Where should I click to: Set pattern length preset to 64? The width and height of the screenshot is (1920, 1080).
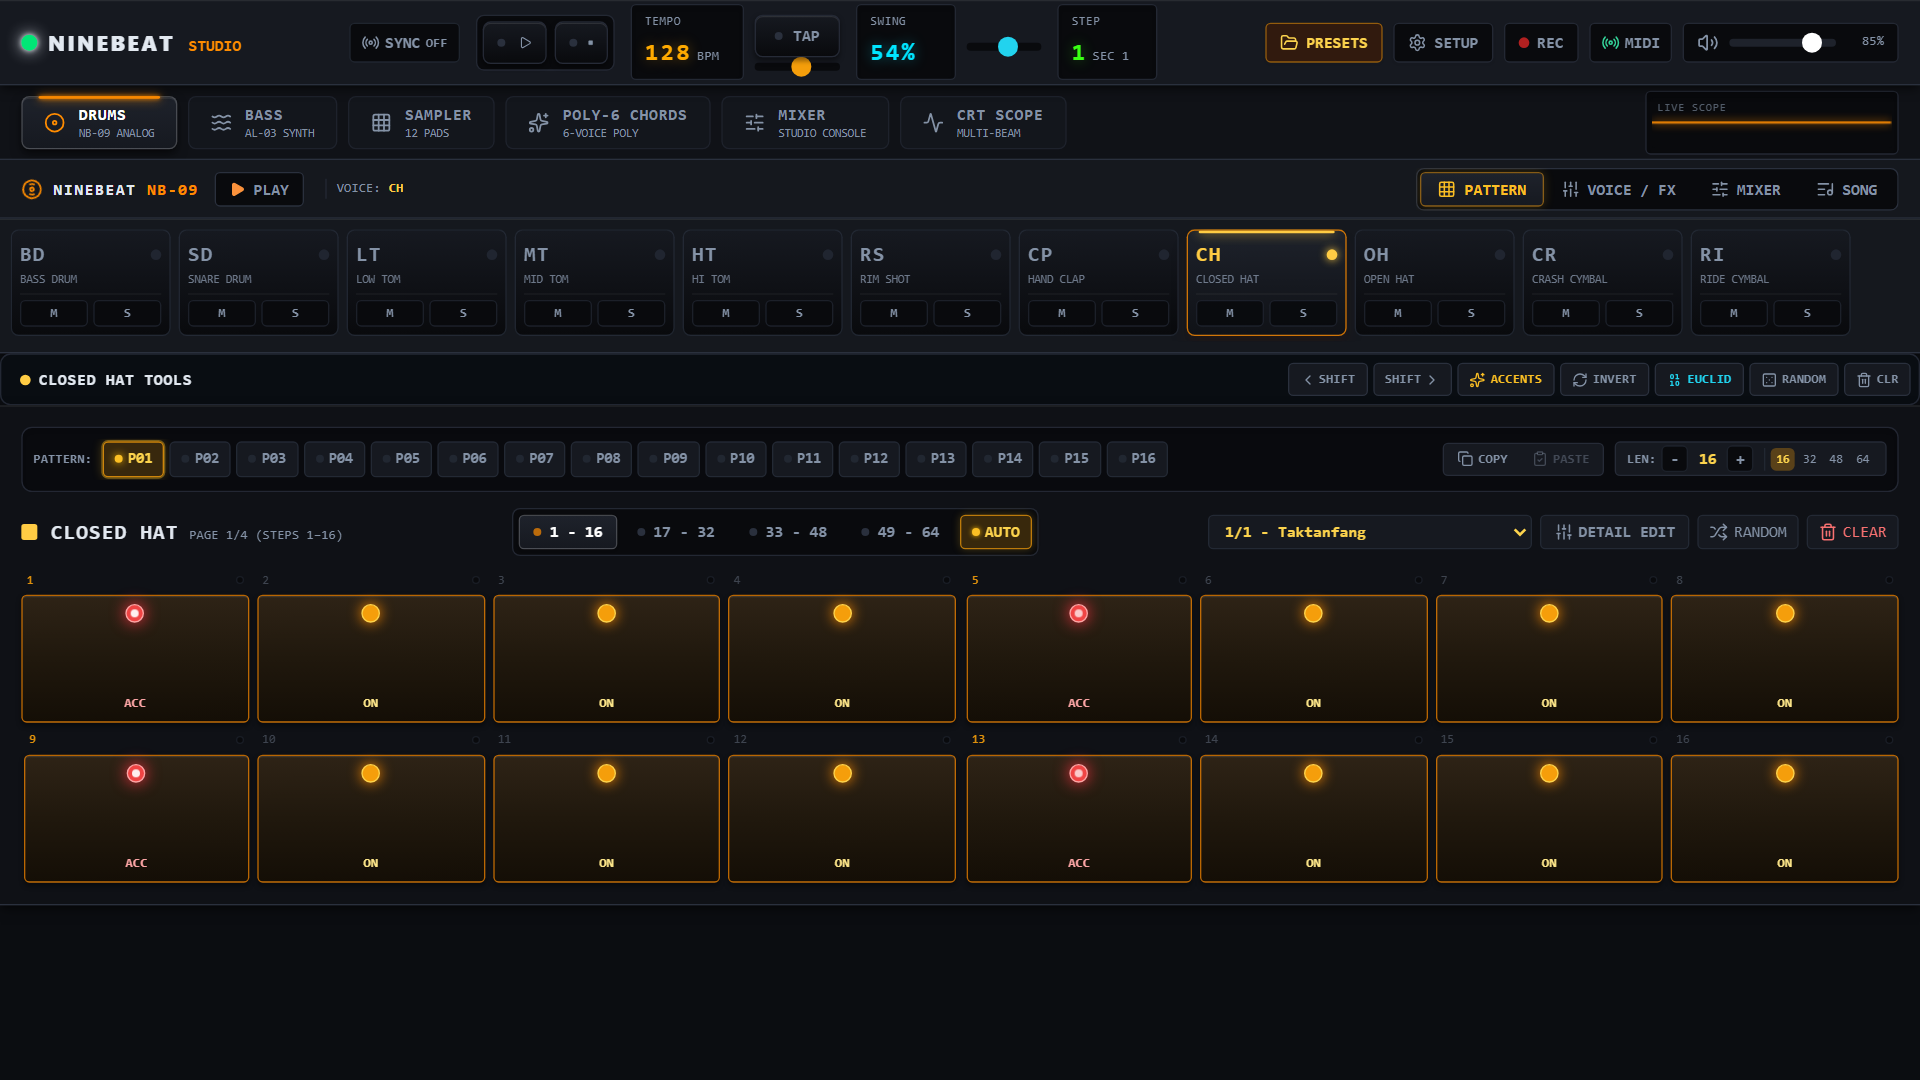point(1863,460)
